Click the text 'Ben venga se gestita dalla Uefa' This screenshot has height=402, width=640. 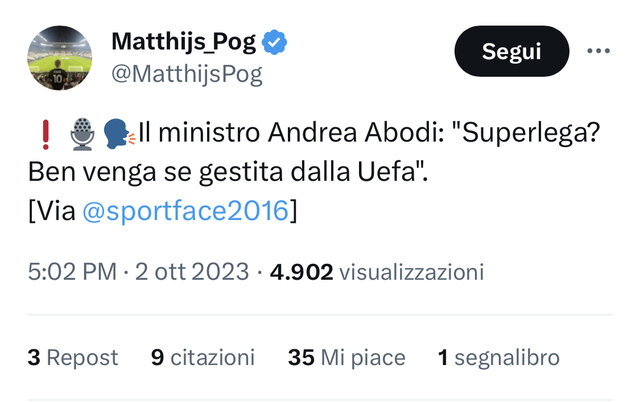tap(222, 172)
